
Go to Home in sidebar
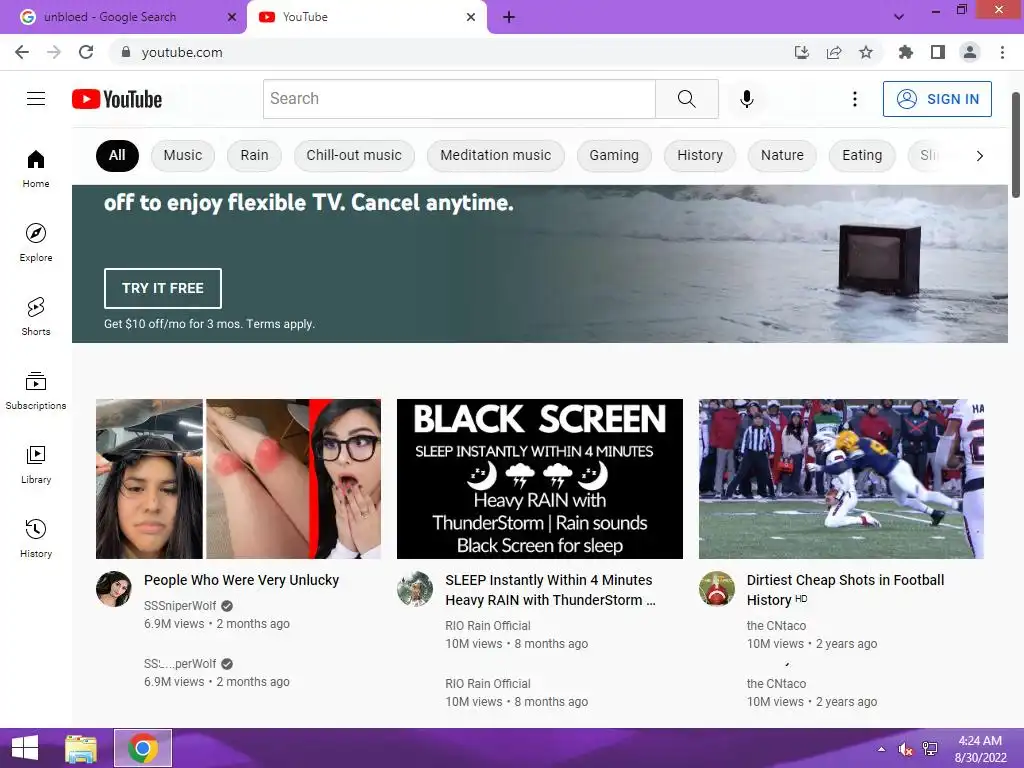[36, 168]
